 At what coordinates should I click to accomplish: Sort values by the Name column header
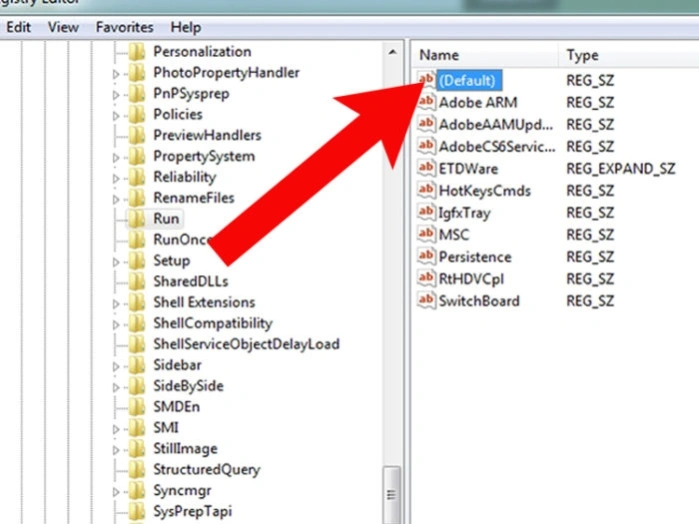pos(485,55)
